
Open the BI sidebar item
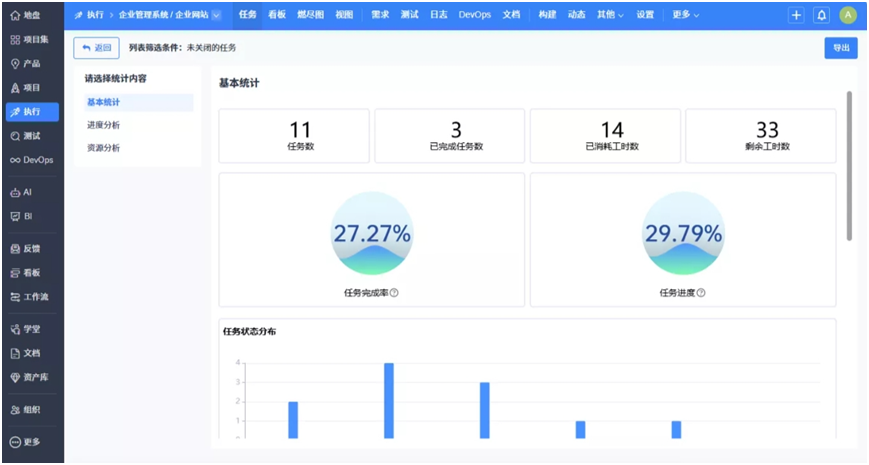click(x=21, y=216)
